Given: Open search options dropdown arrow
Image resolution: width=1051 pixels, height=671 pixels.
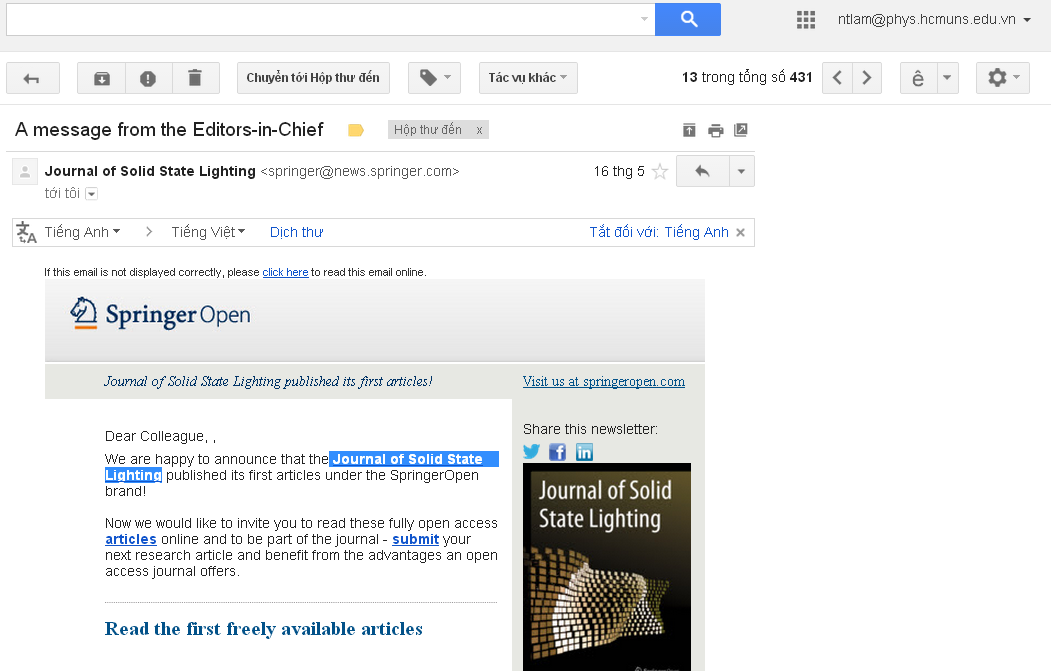Looking at the screenshot, I should pyautogui.click(x=644, y=19).
